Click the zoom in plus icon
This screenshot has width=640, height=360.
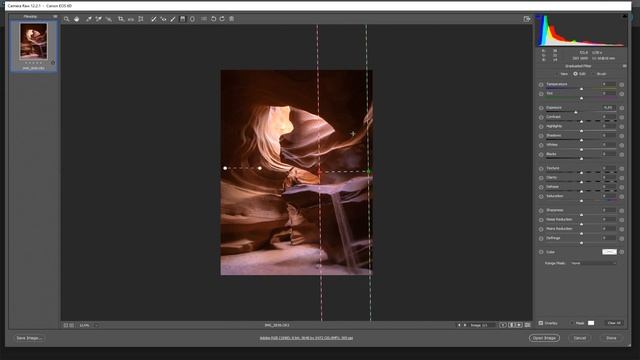tap(72, 325)
